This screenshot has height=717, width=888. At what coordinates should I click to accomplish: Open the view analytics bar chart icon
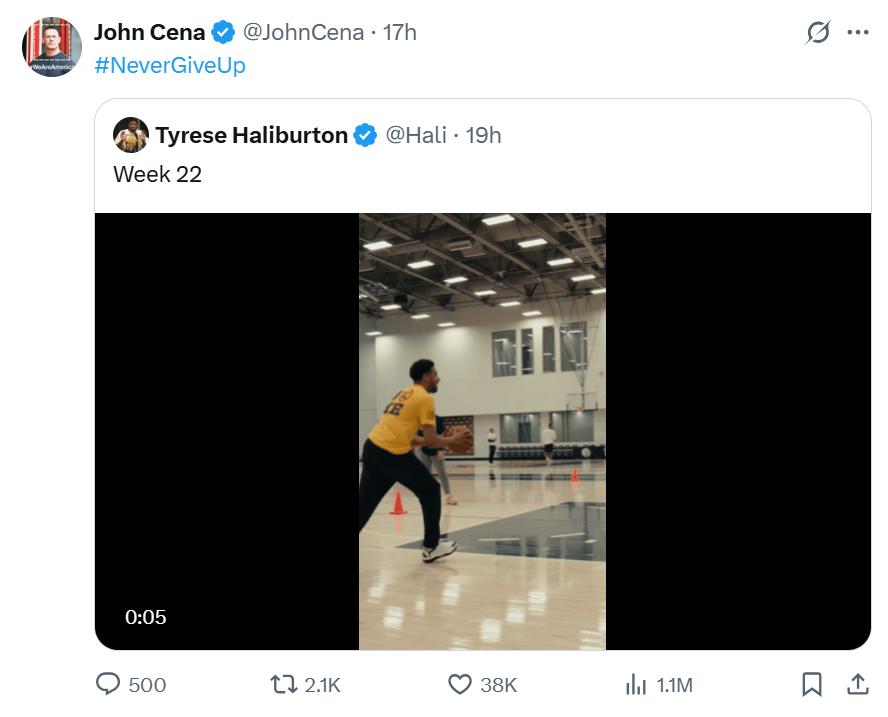tap(636, 684)
